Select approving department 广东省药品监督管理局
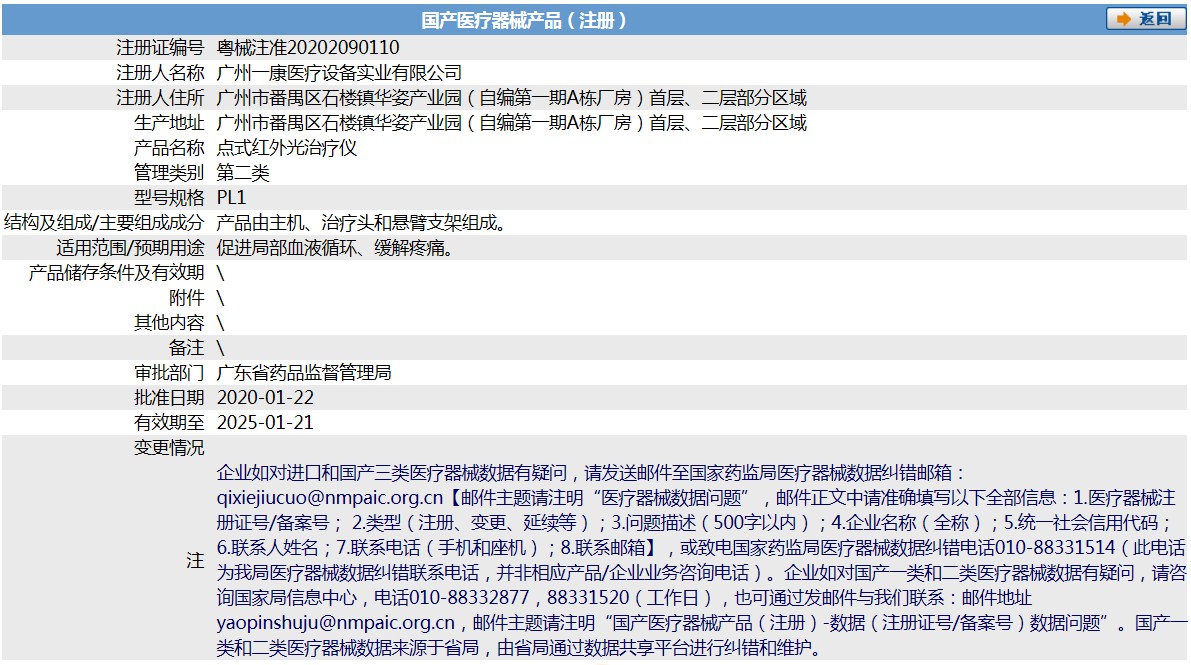This screenshot has width=1191, height=665. click(x=304, y=372)
